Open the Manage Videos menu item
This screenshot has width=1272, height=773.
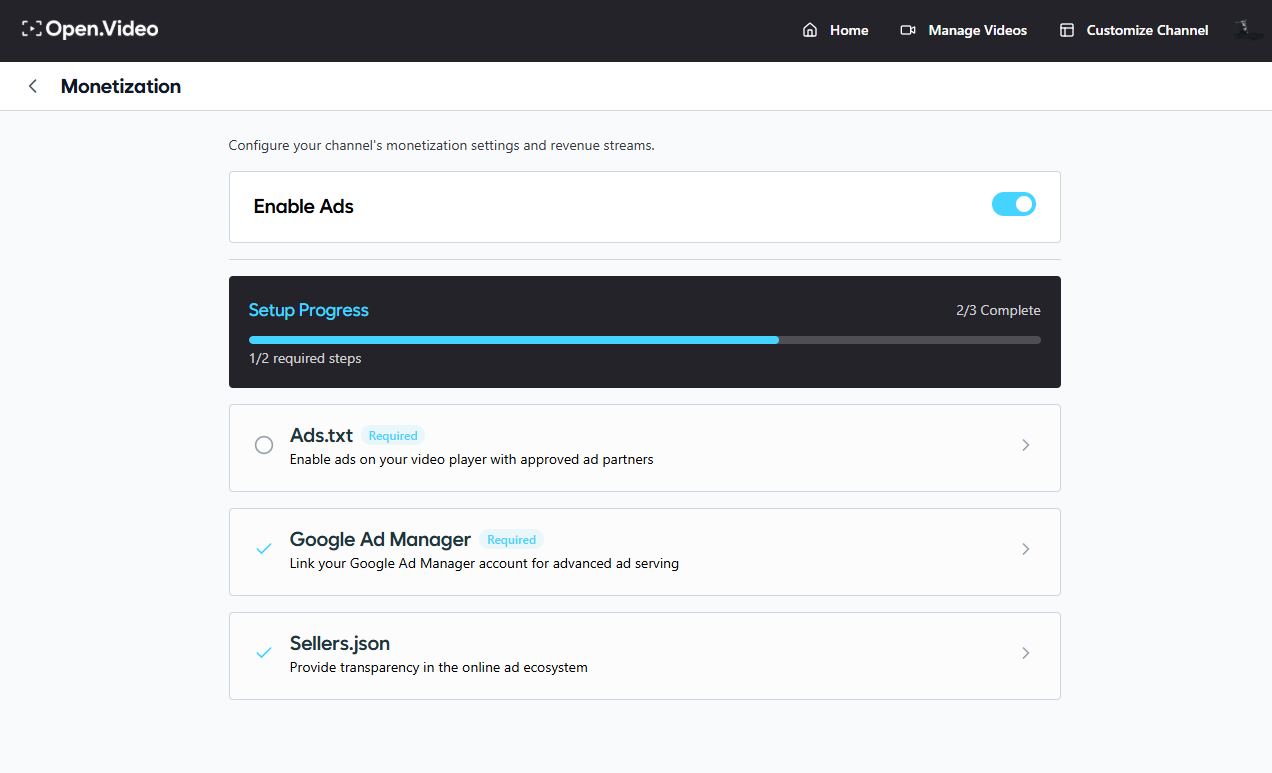(977, 30)
